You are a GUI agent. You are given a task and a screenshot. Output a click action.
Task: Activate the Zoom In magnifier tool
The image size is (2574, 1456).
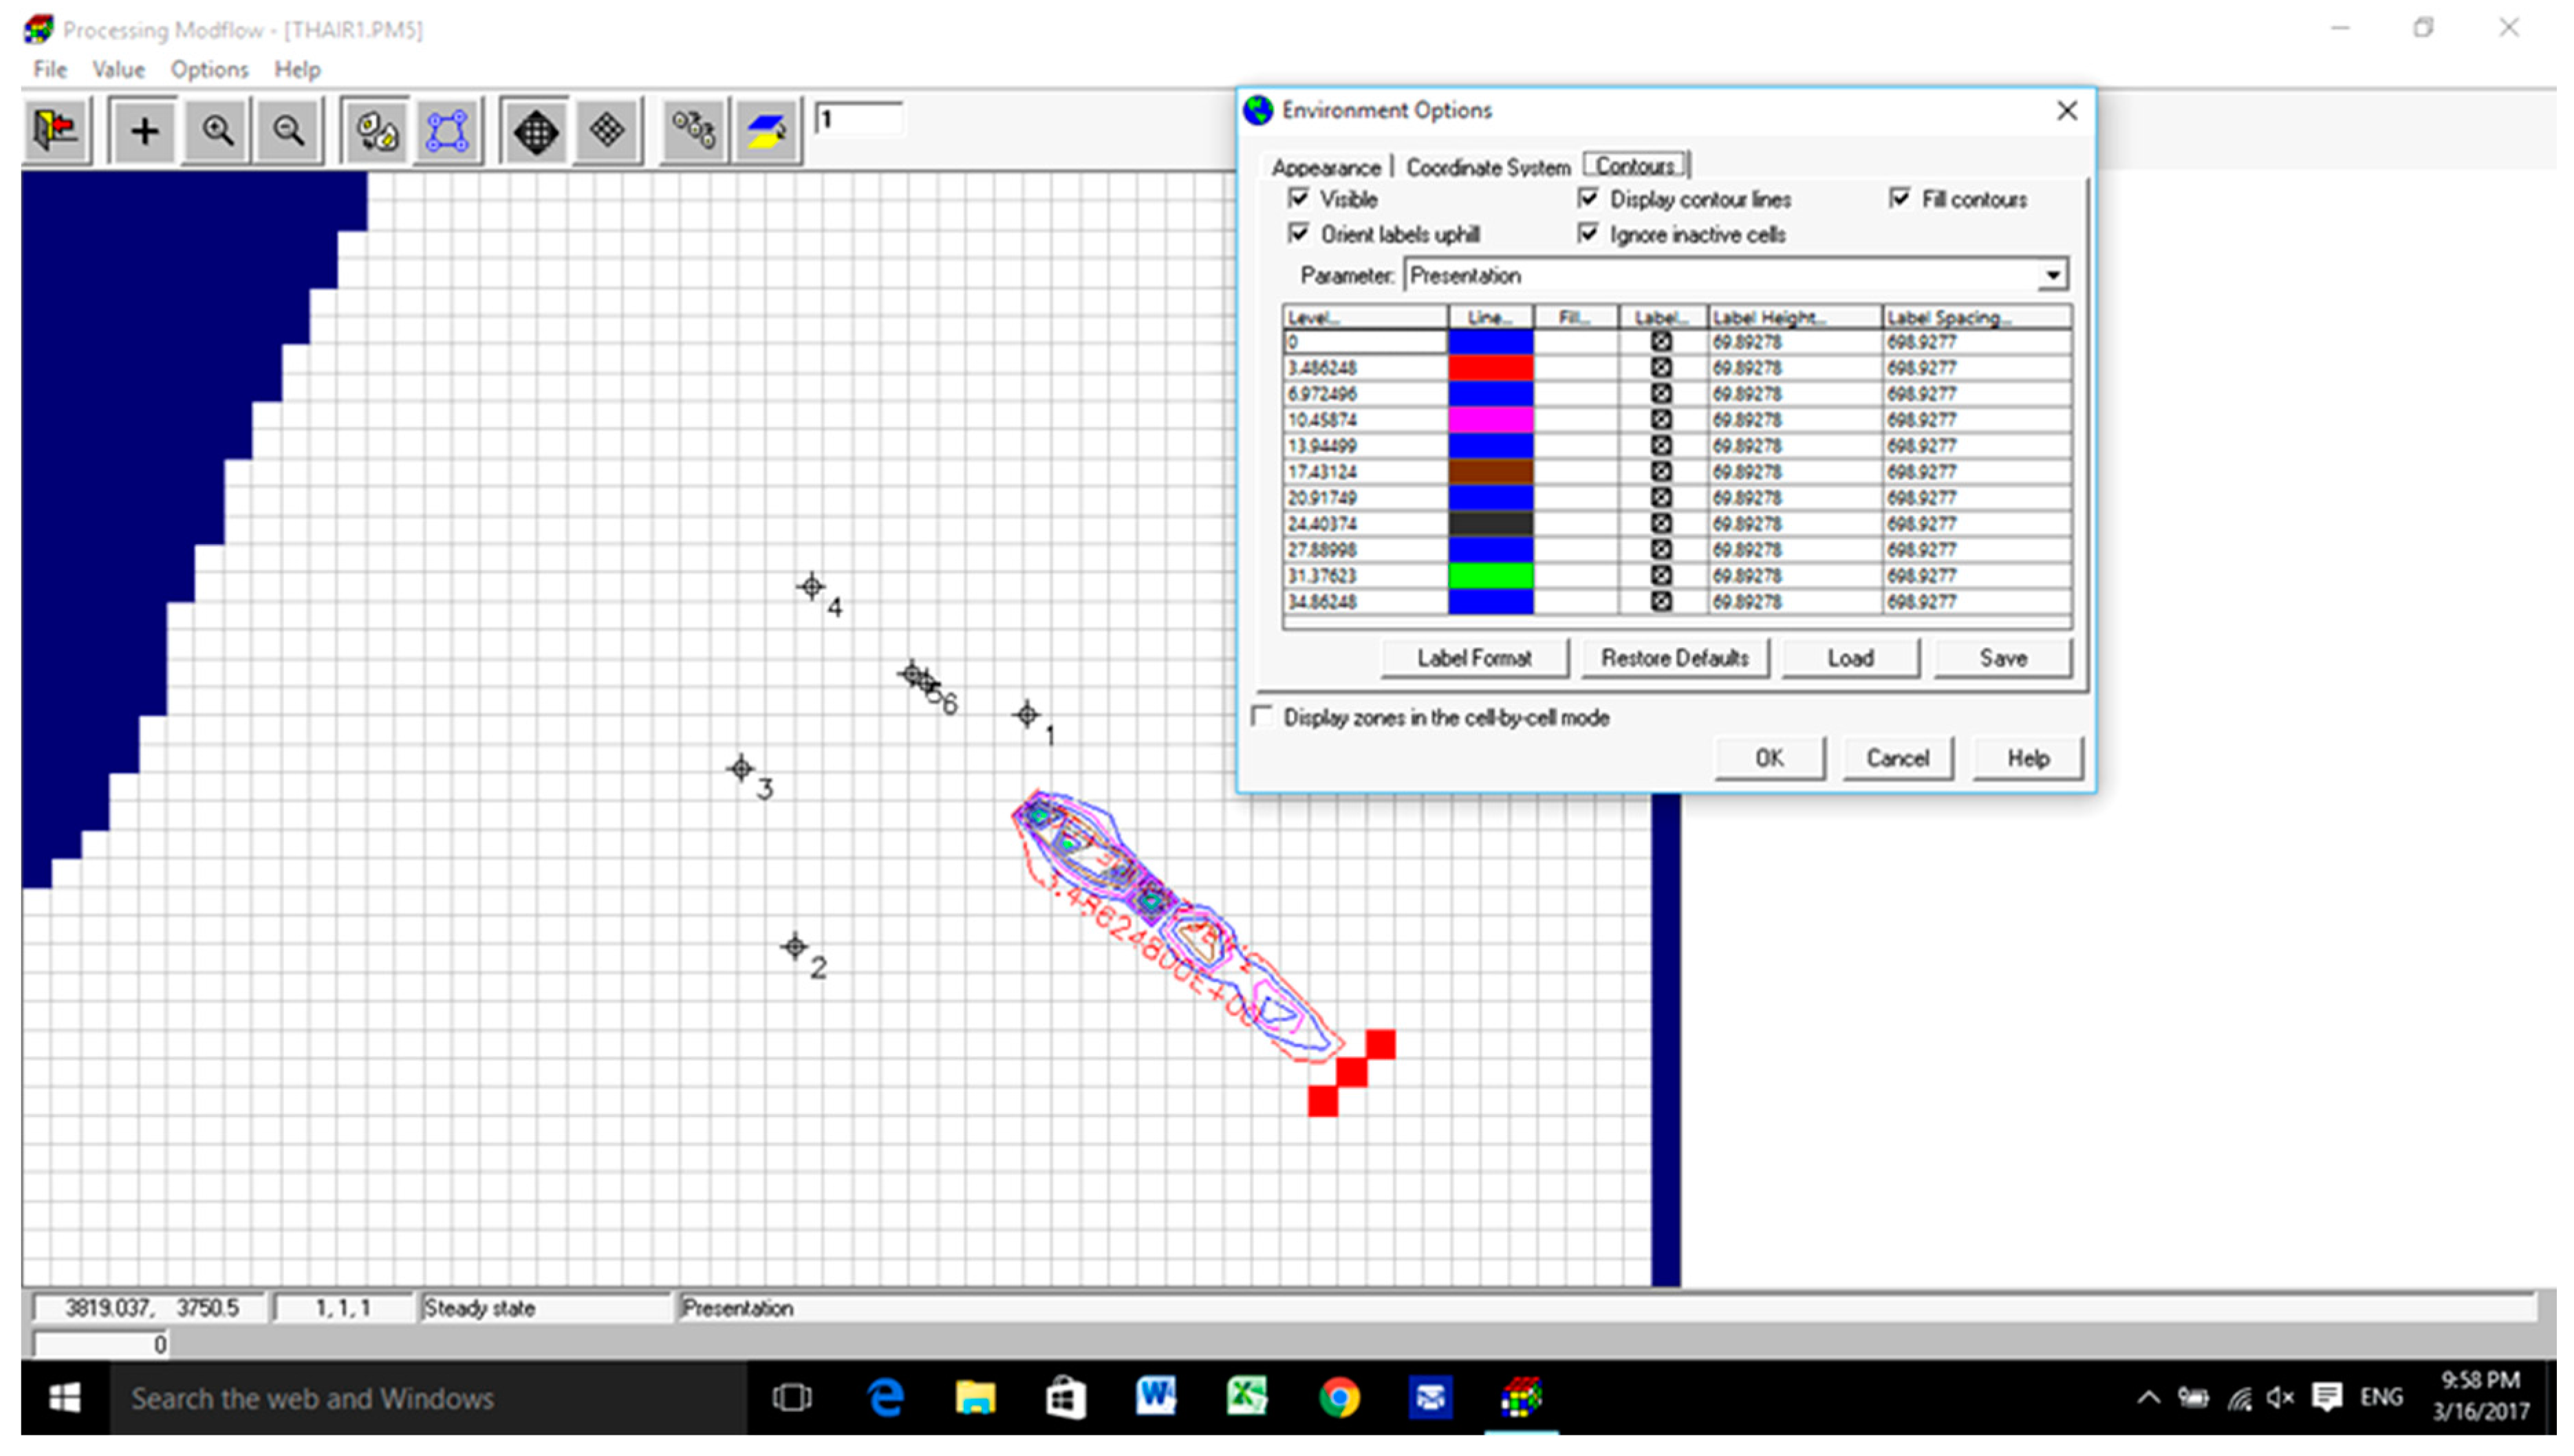point(217,131)
